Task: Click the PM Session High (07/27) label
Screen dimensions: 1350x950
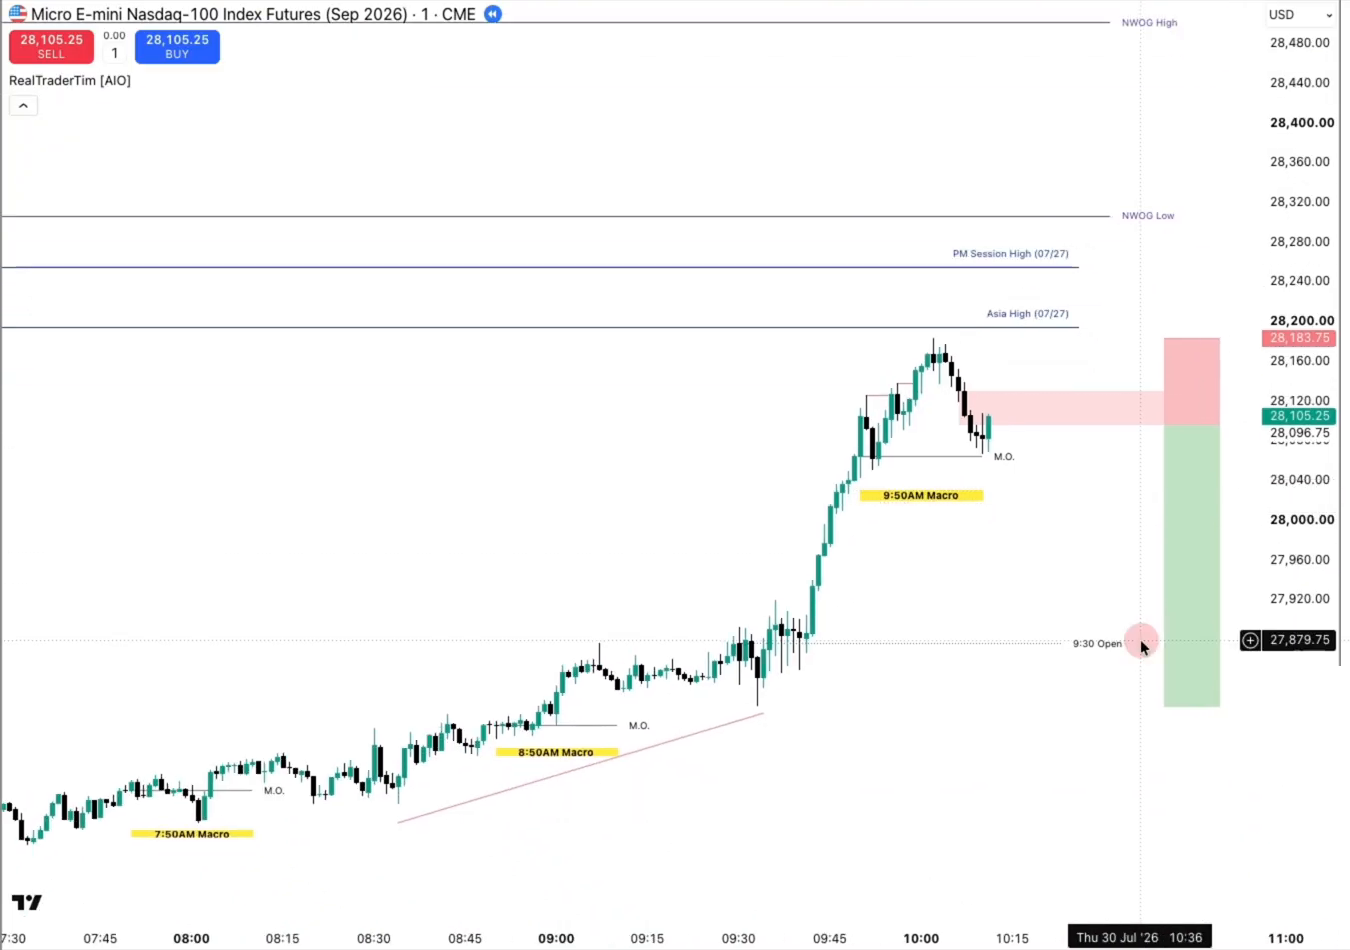Action: (x=1010, y=254)
